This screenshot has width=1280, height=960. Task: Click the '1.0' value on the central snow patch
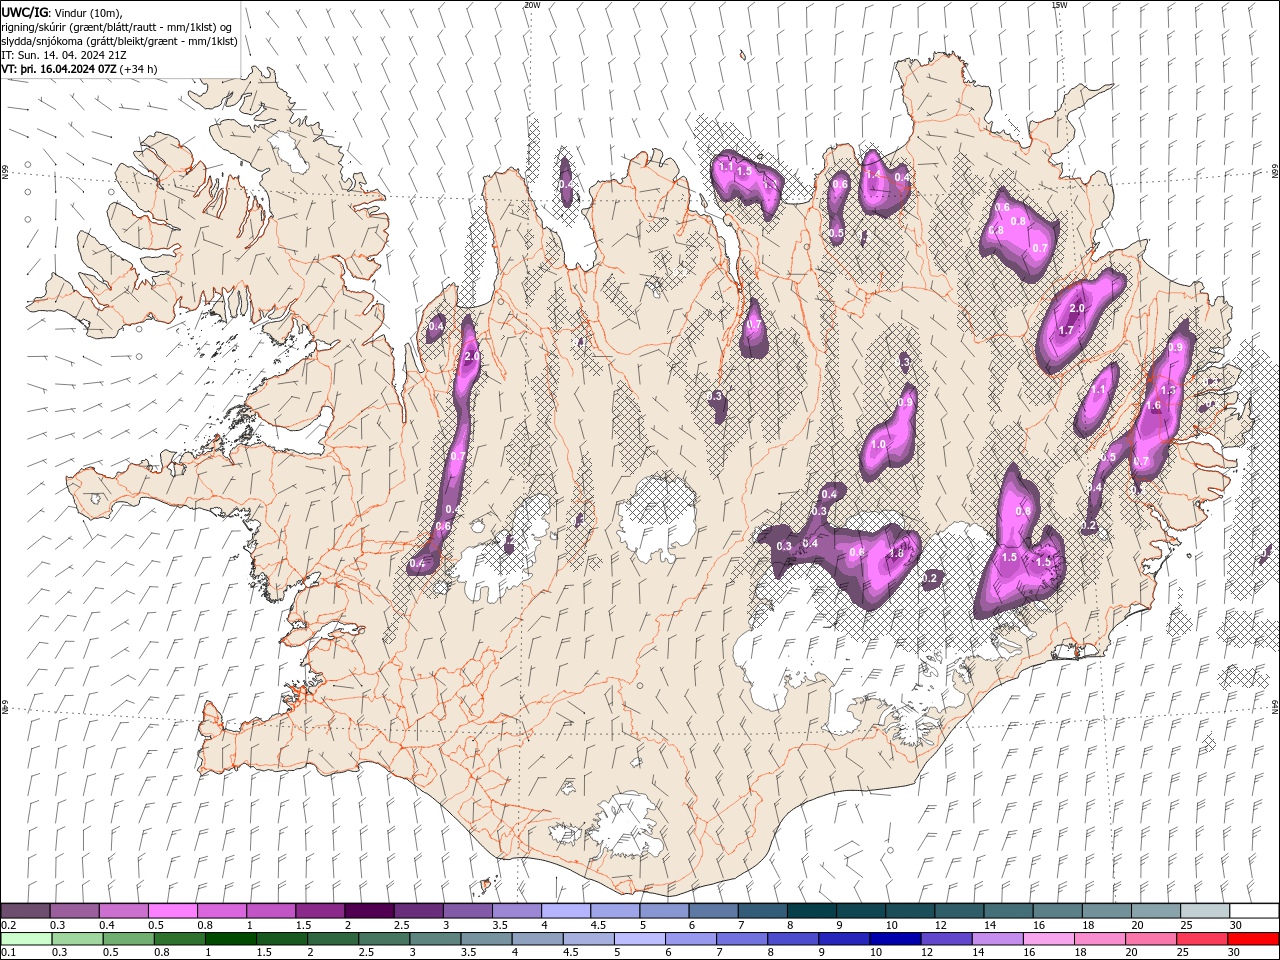coord(879,445)
